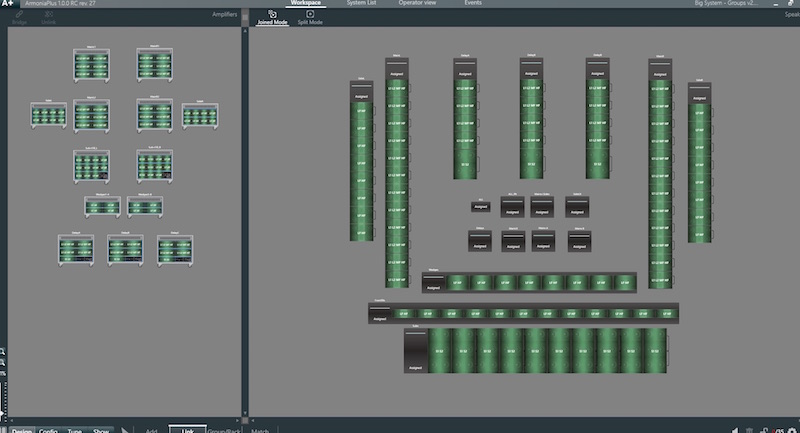The height and width of the screenshot is (433, 800).
Task: Switch to Operator view tab
Action: coord(419,4)
